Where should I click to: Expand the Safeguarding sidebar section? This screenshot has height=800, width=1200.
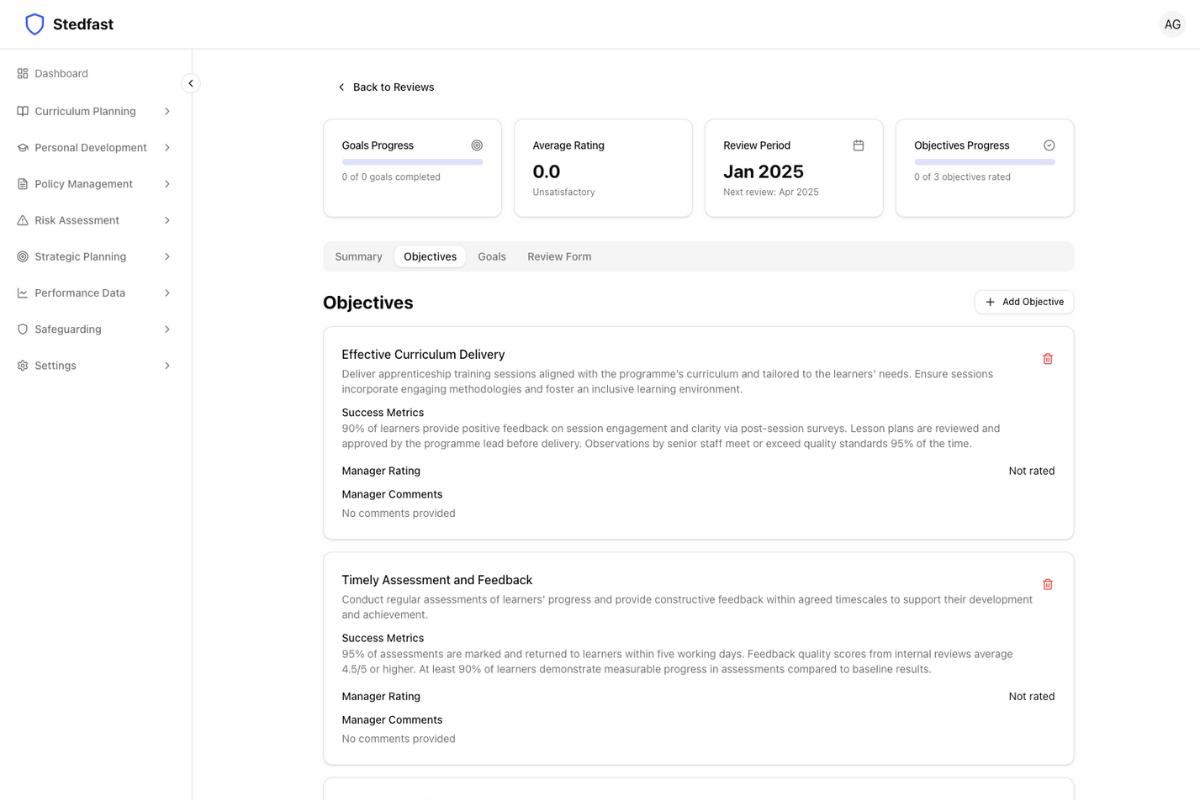pyautogui.click(x=167, y=329)
